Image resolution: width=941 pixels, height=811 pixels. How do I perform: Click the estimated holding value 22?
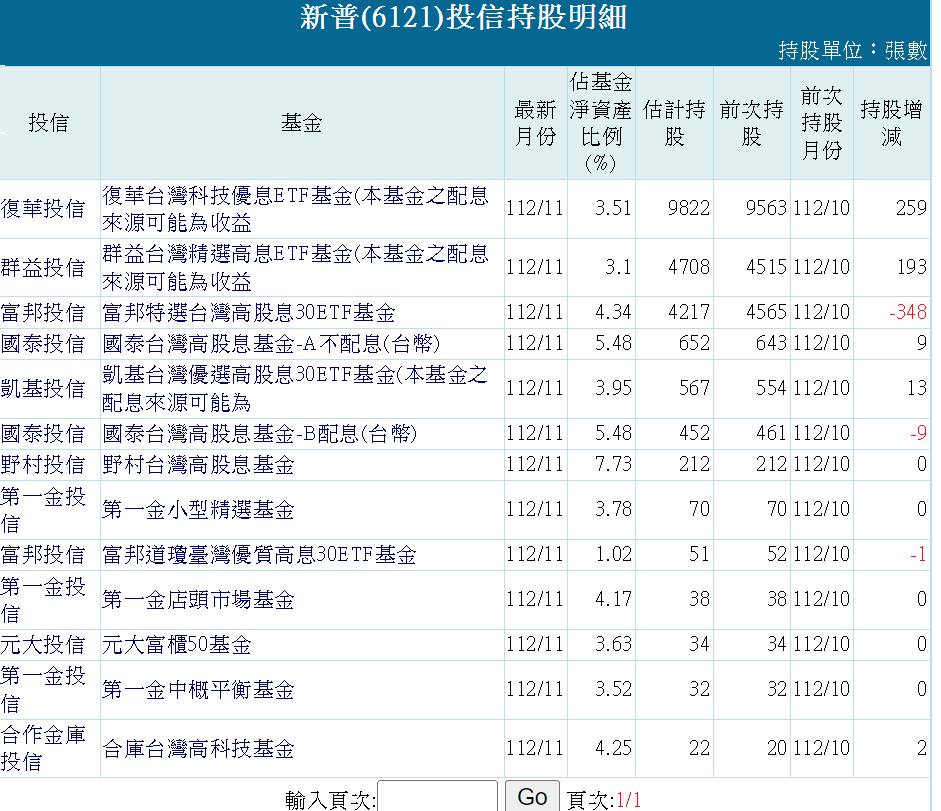click(700, 748)
